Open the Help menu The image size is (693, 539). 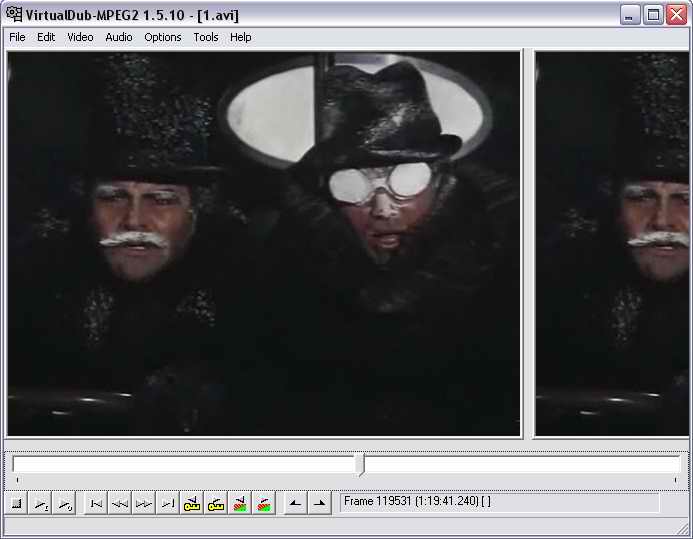point(240,37)
